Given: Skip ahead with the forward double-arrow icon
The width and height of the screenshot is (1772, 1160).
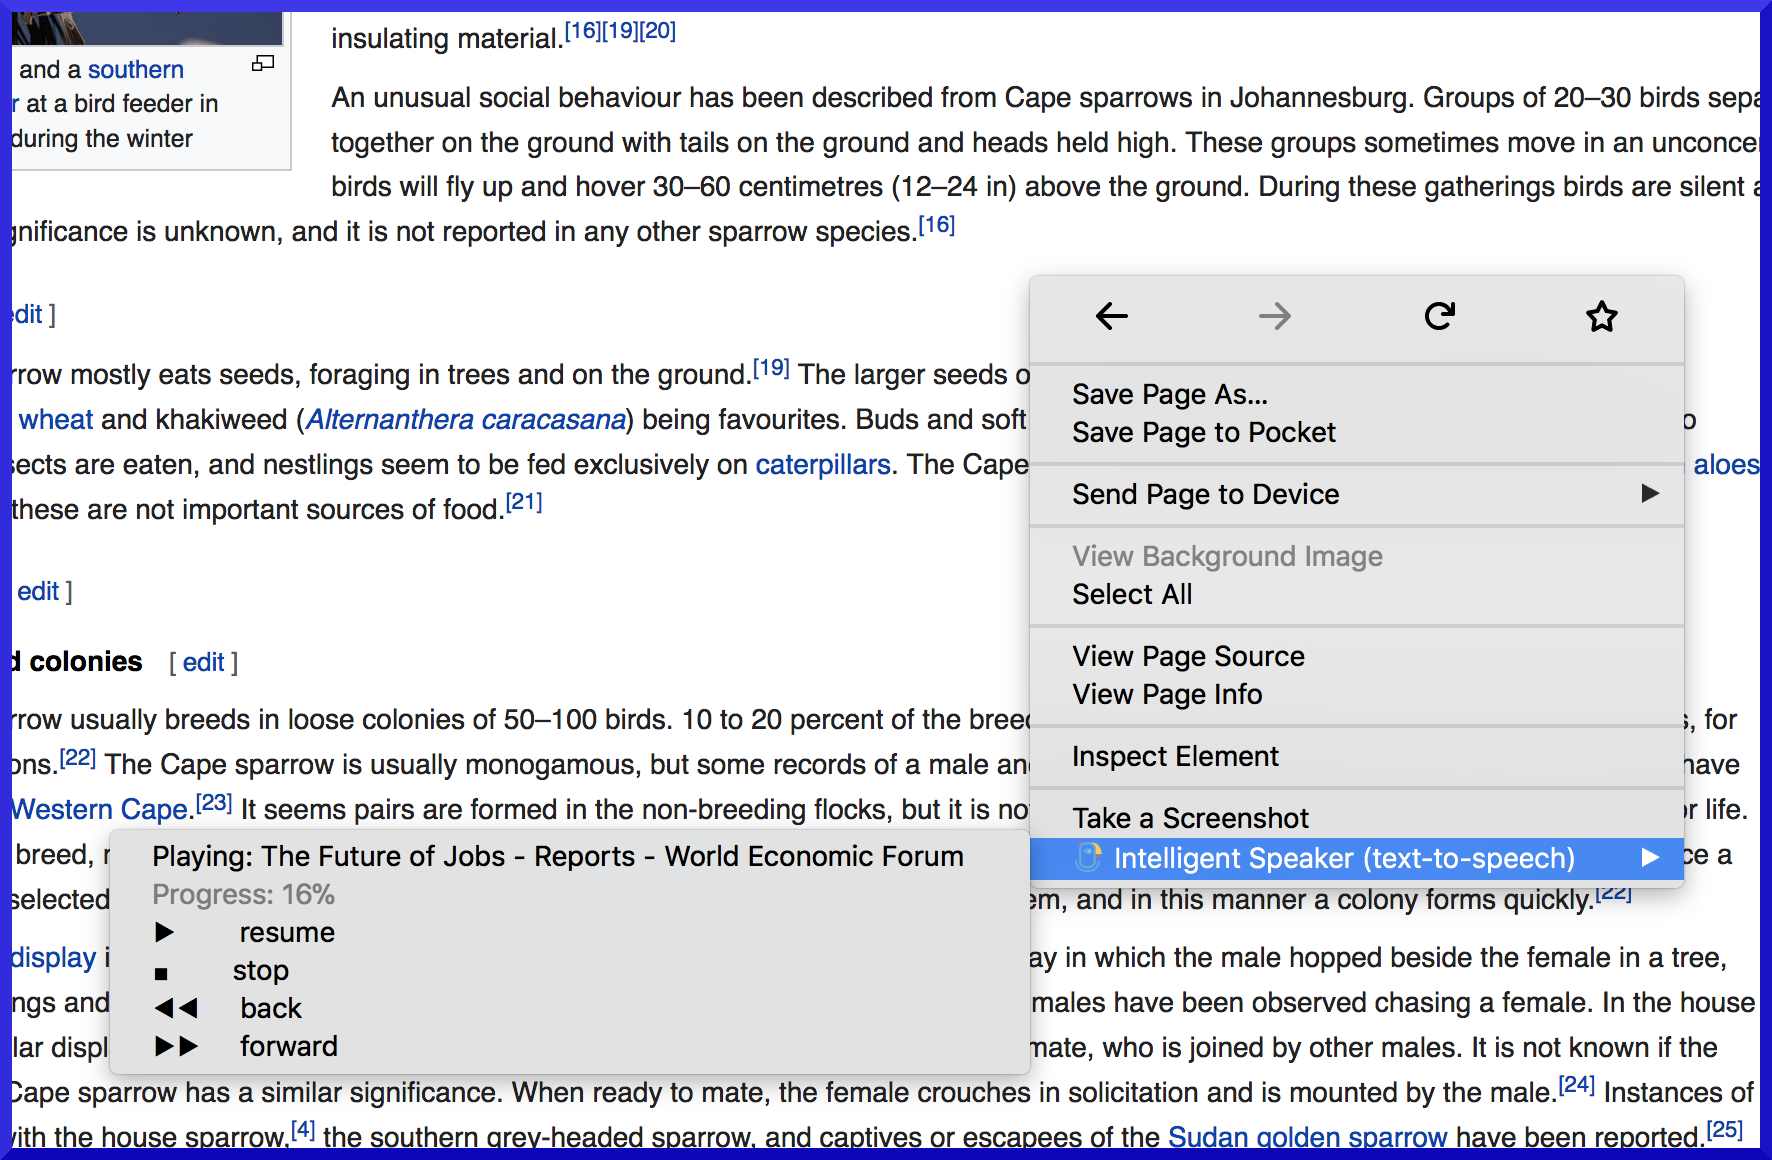Looking at the screenshot, I should (x=176, y=1046).
